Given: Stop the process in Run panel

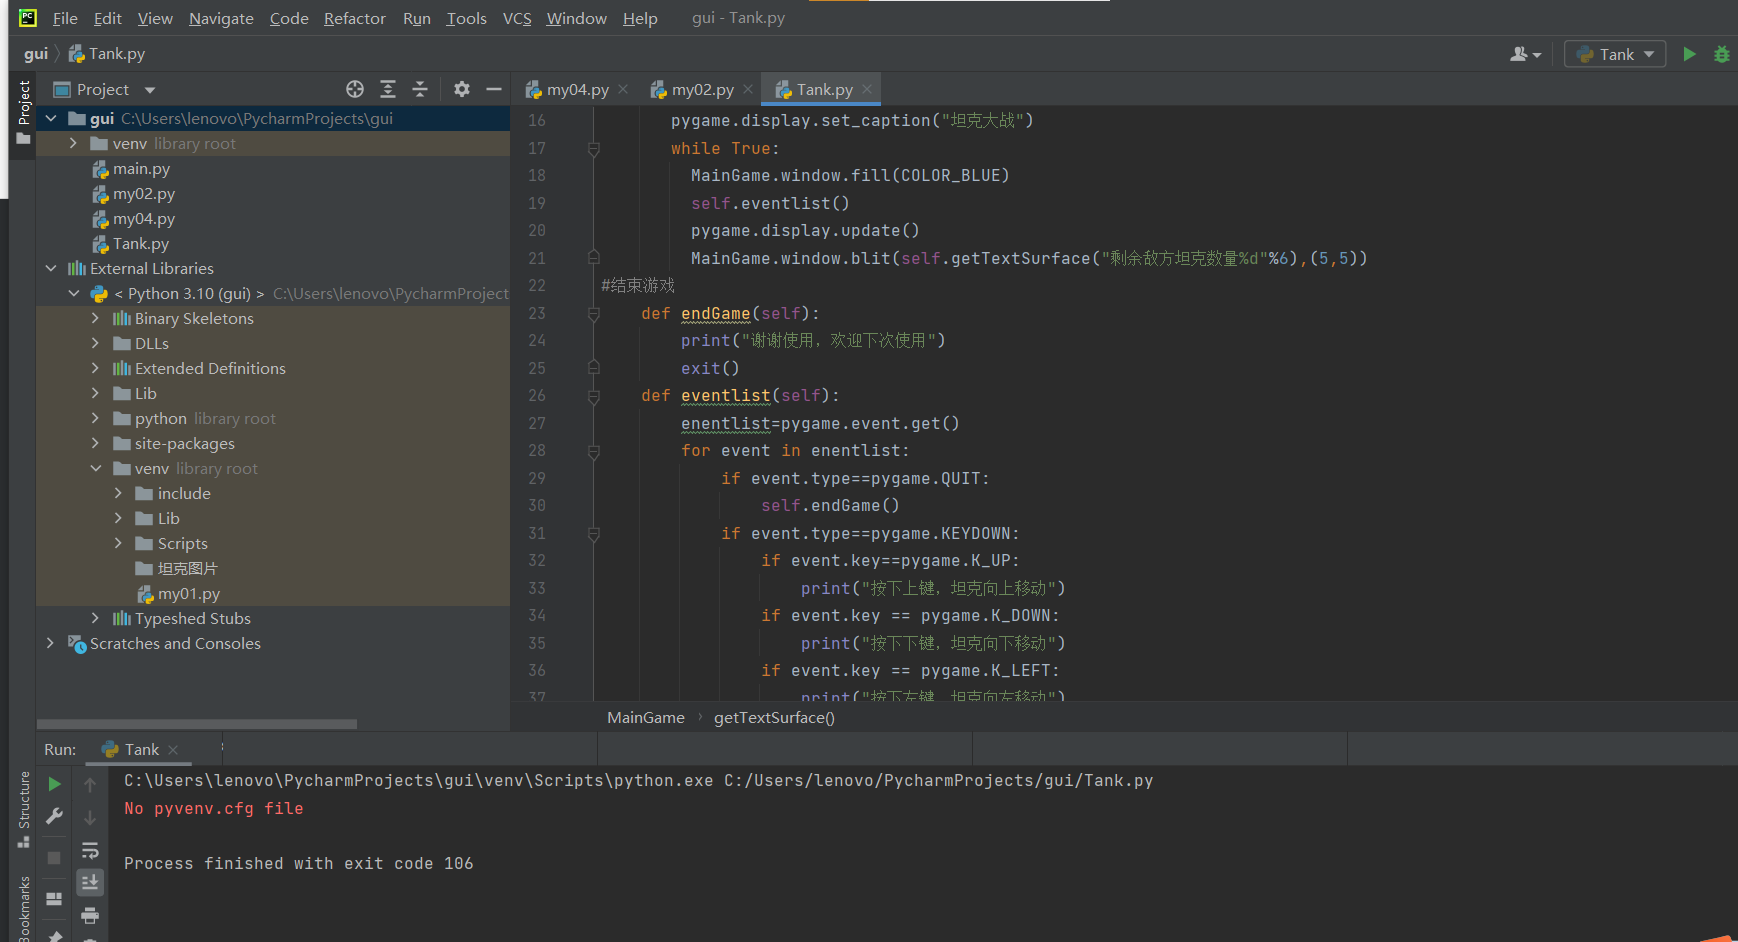Looking at the screenshot, I should 55,858.
